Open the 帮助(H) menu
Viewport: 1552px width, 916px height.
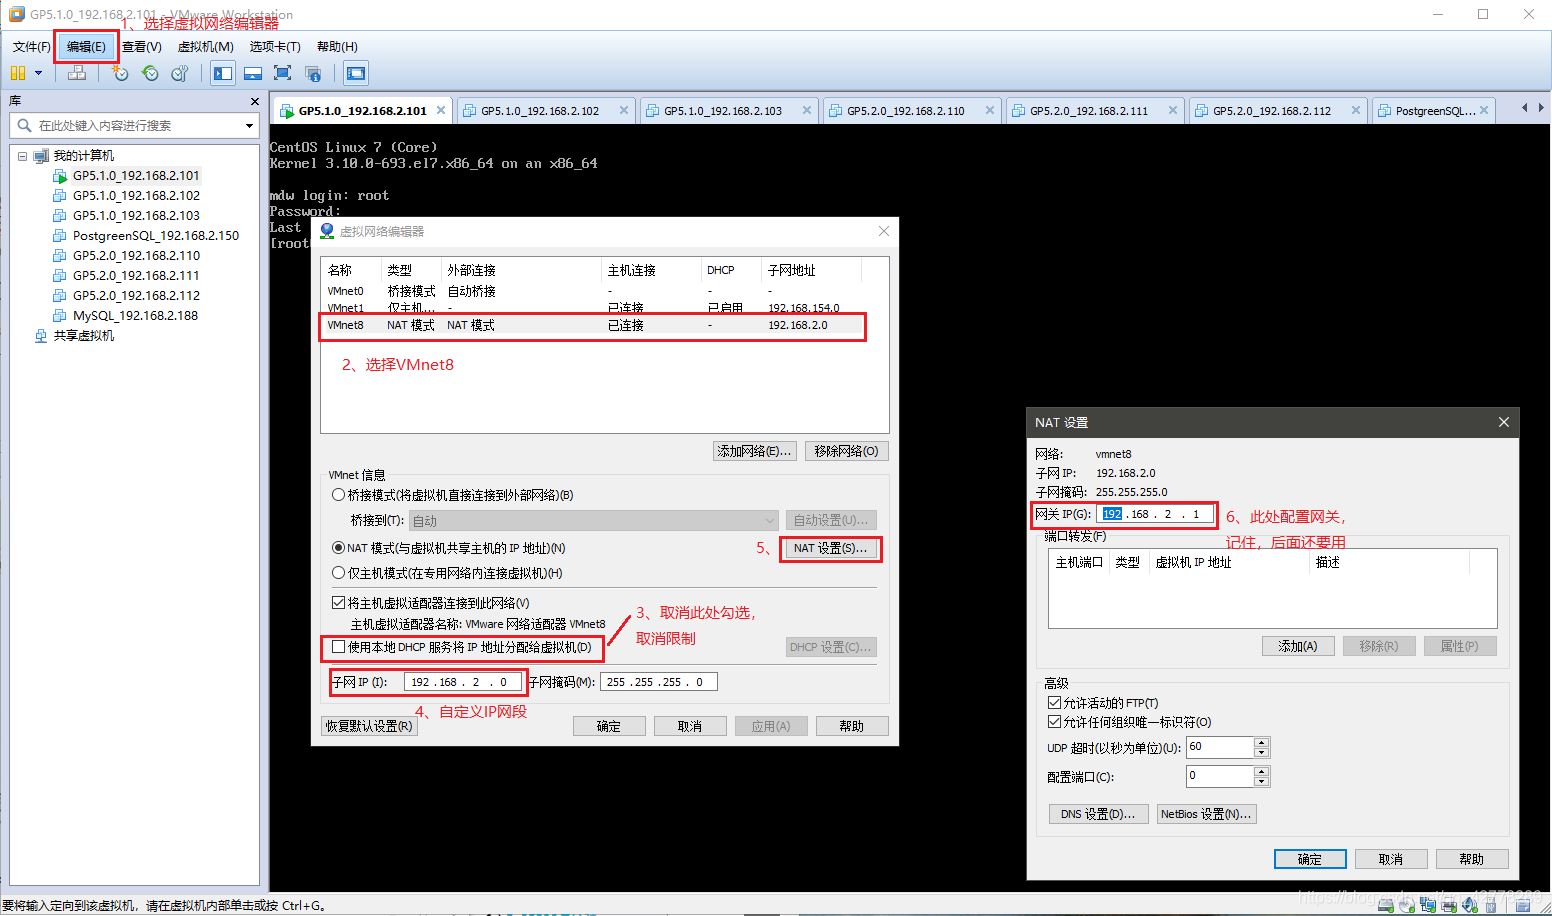[x=337, y=47]
